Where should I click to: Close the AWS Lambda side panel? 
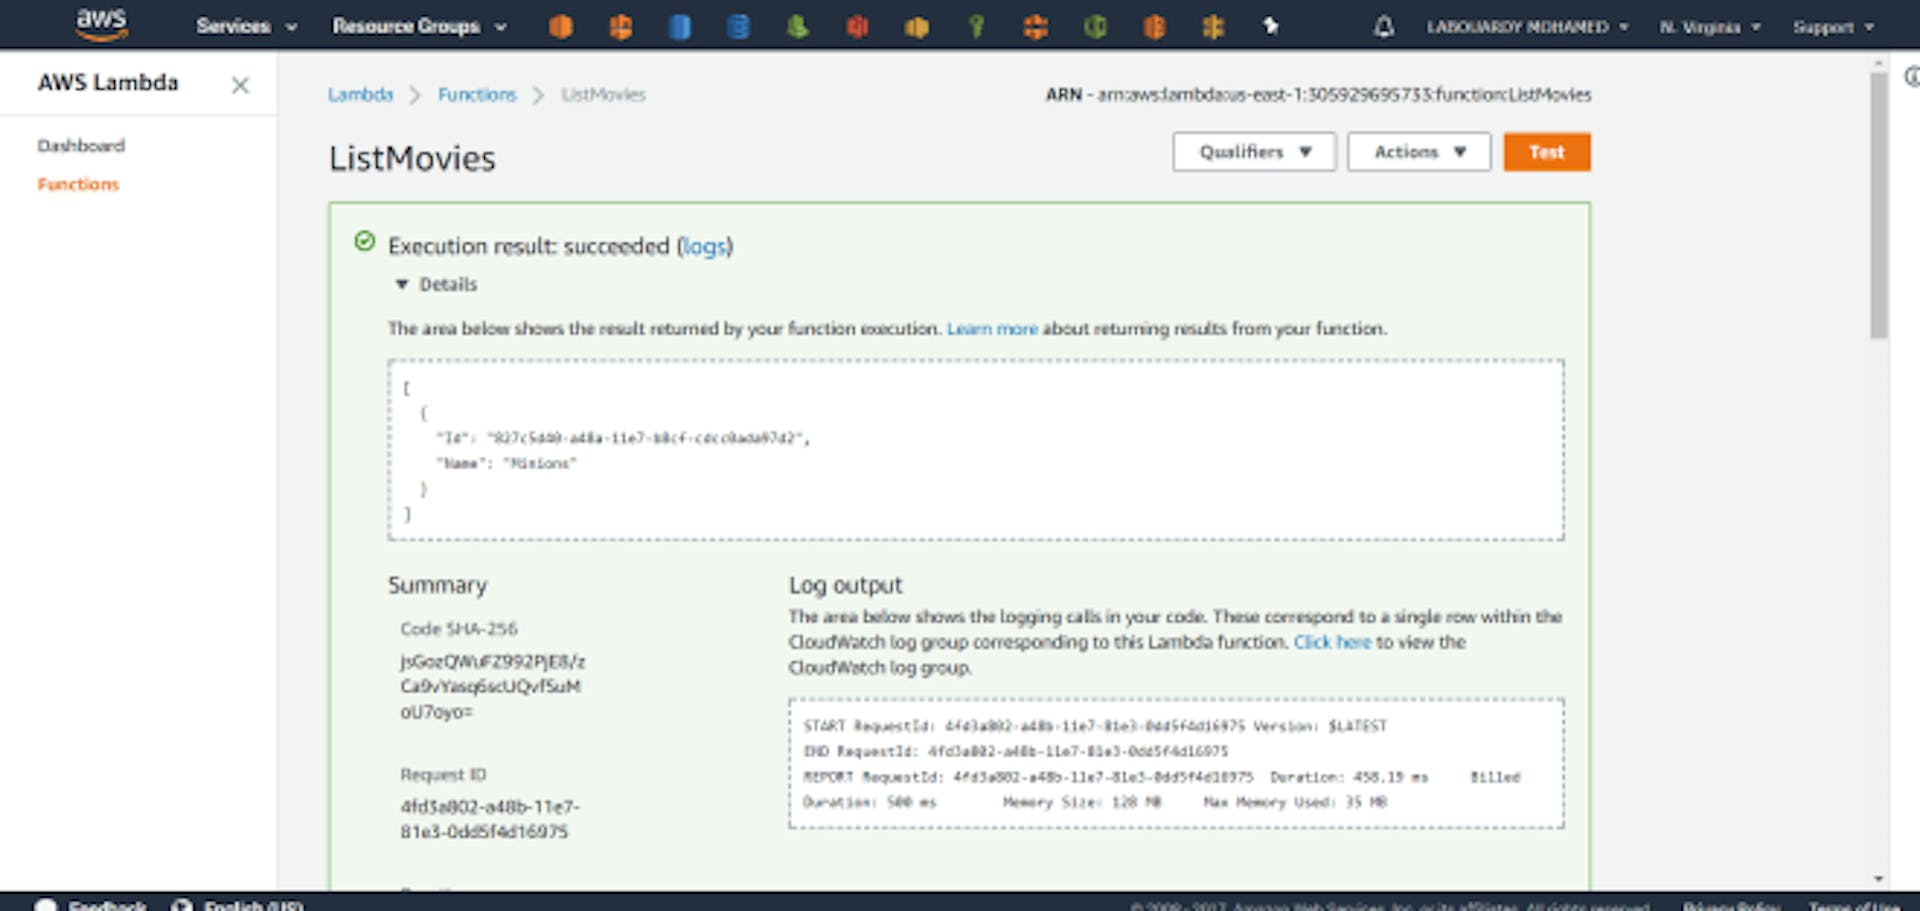point(240,85)
